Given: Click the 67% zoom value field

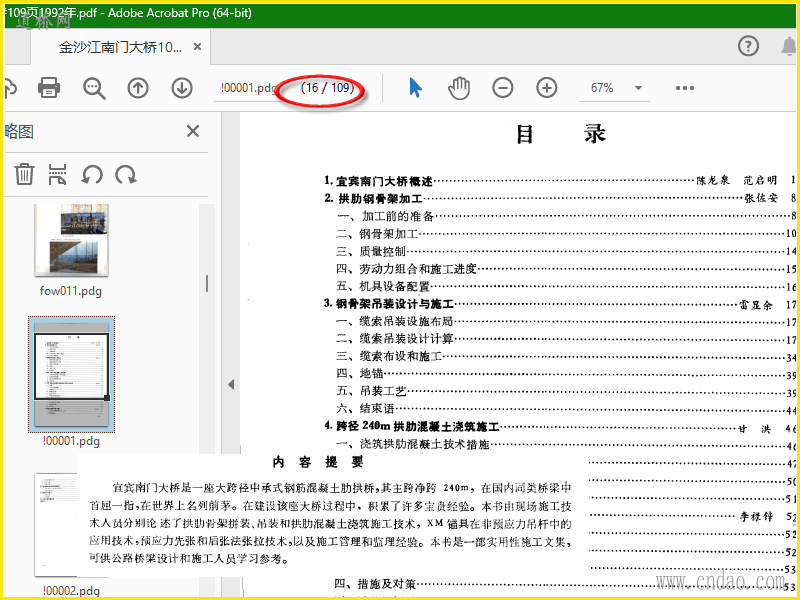Looking at the screenshot, I should (602, 88).
